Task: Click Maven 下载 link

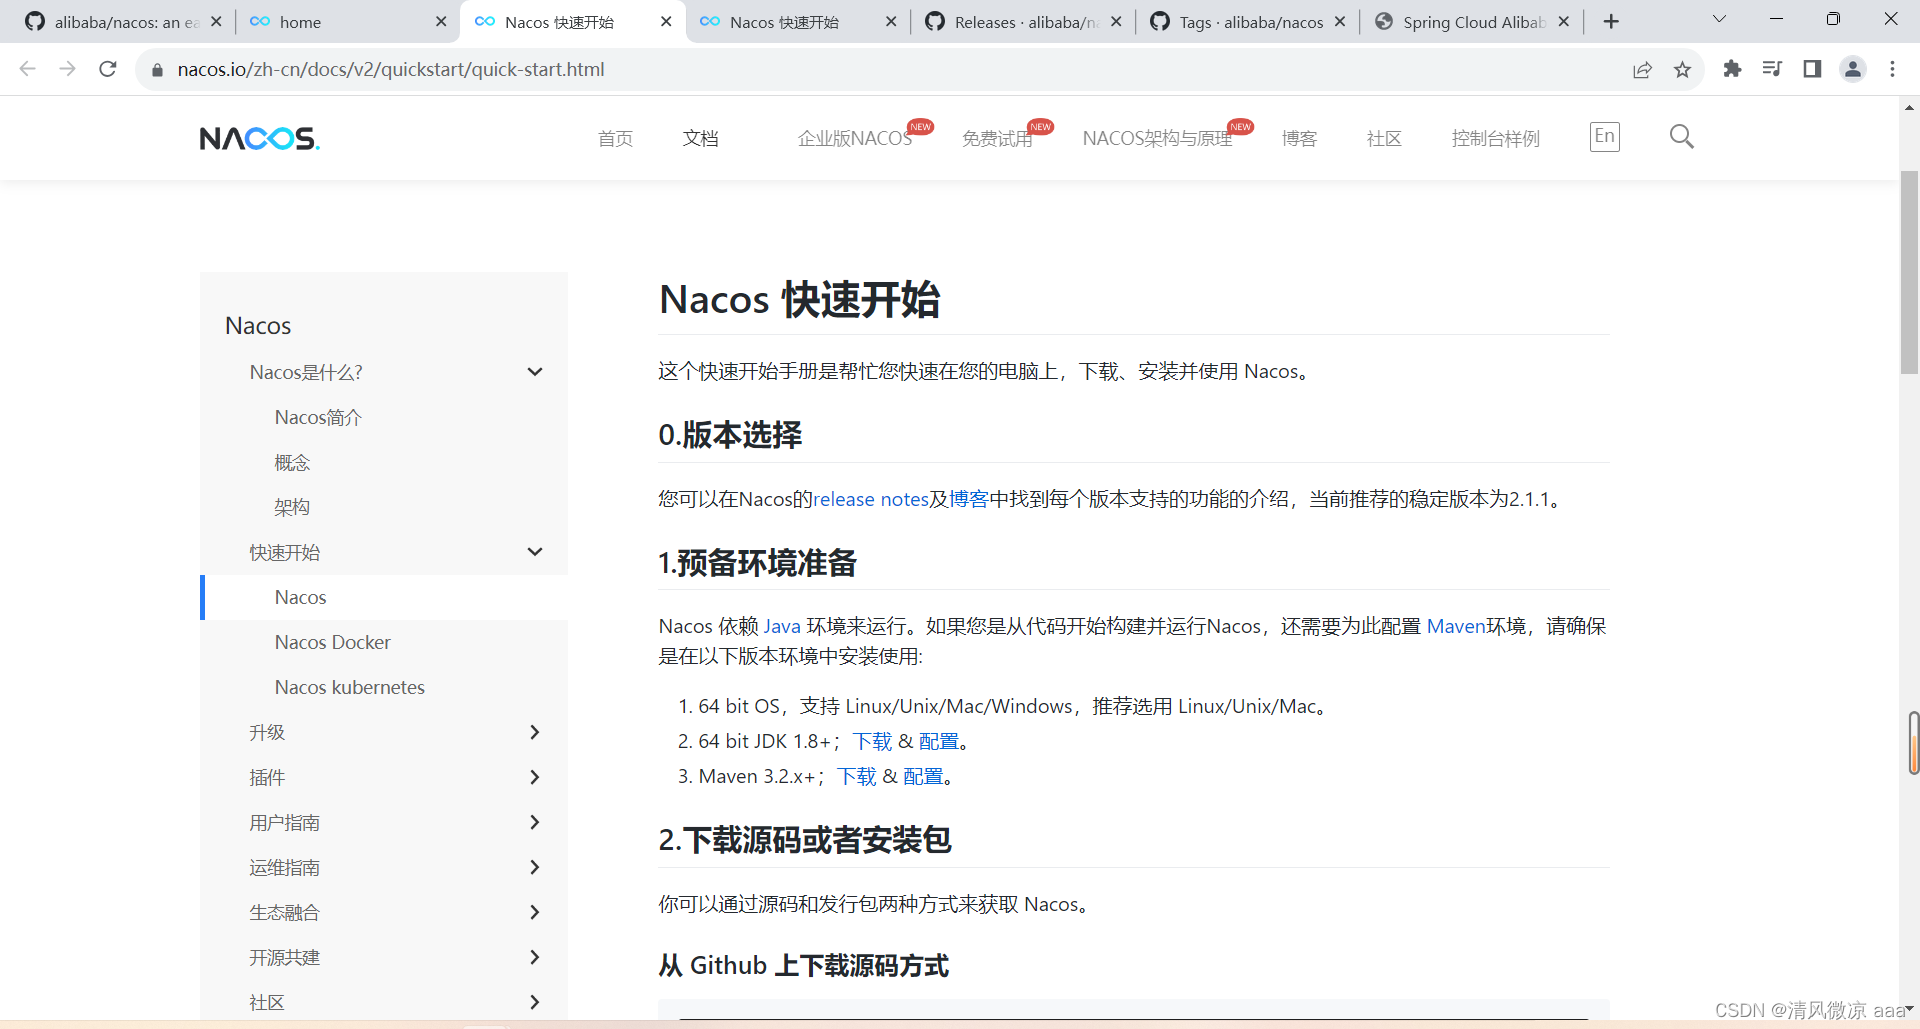Action: click(856, 776)
